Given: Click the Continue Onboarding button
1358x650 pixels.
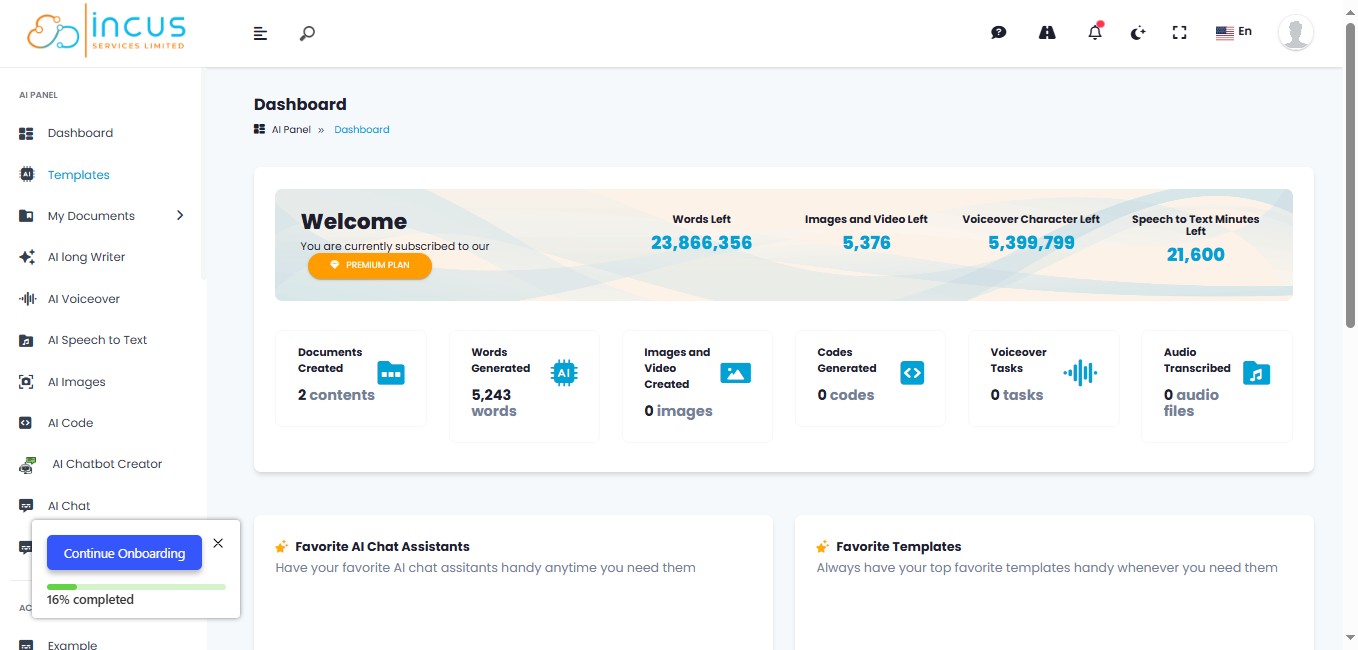Looking at the screenshot, I should coord(124,553).
